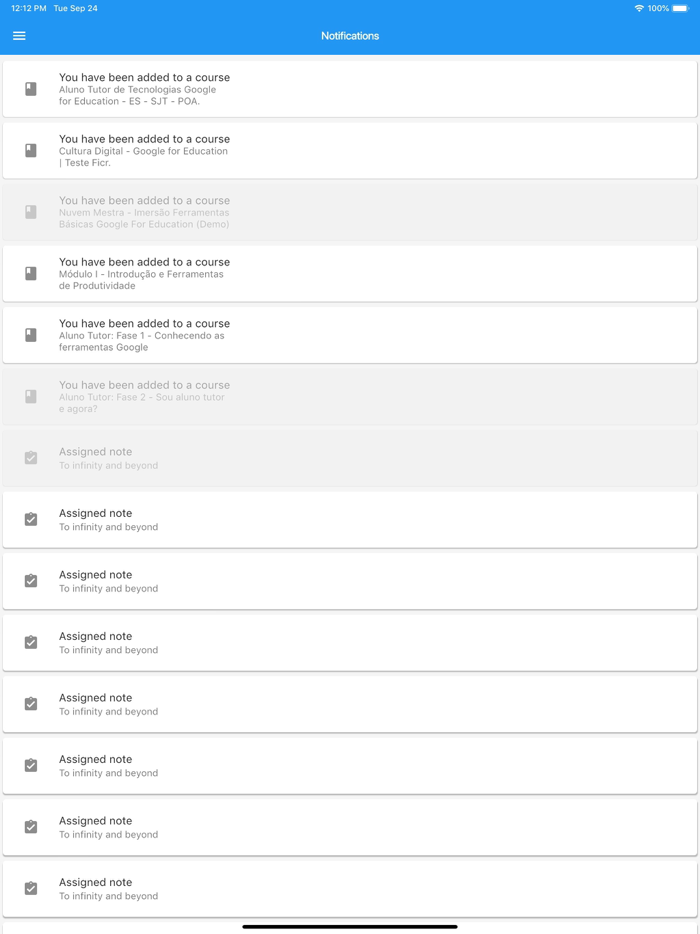Image resolution: width=700 pixels, height=934 pixels.
Task: Click the grayed course icon on Nuvem Mestra notification
Action: tap(29, 211)
